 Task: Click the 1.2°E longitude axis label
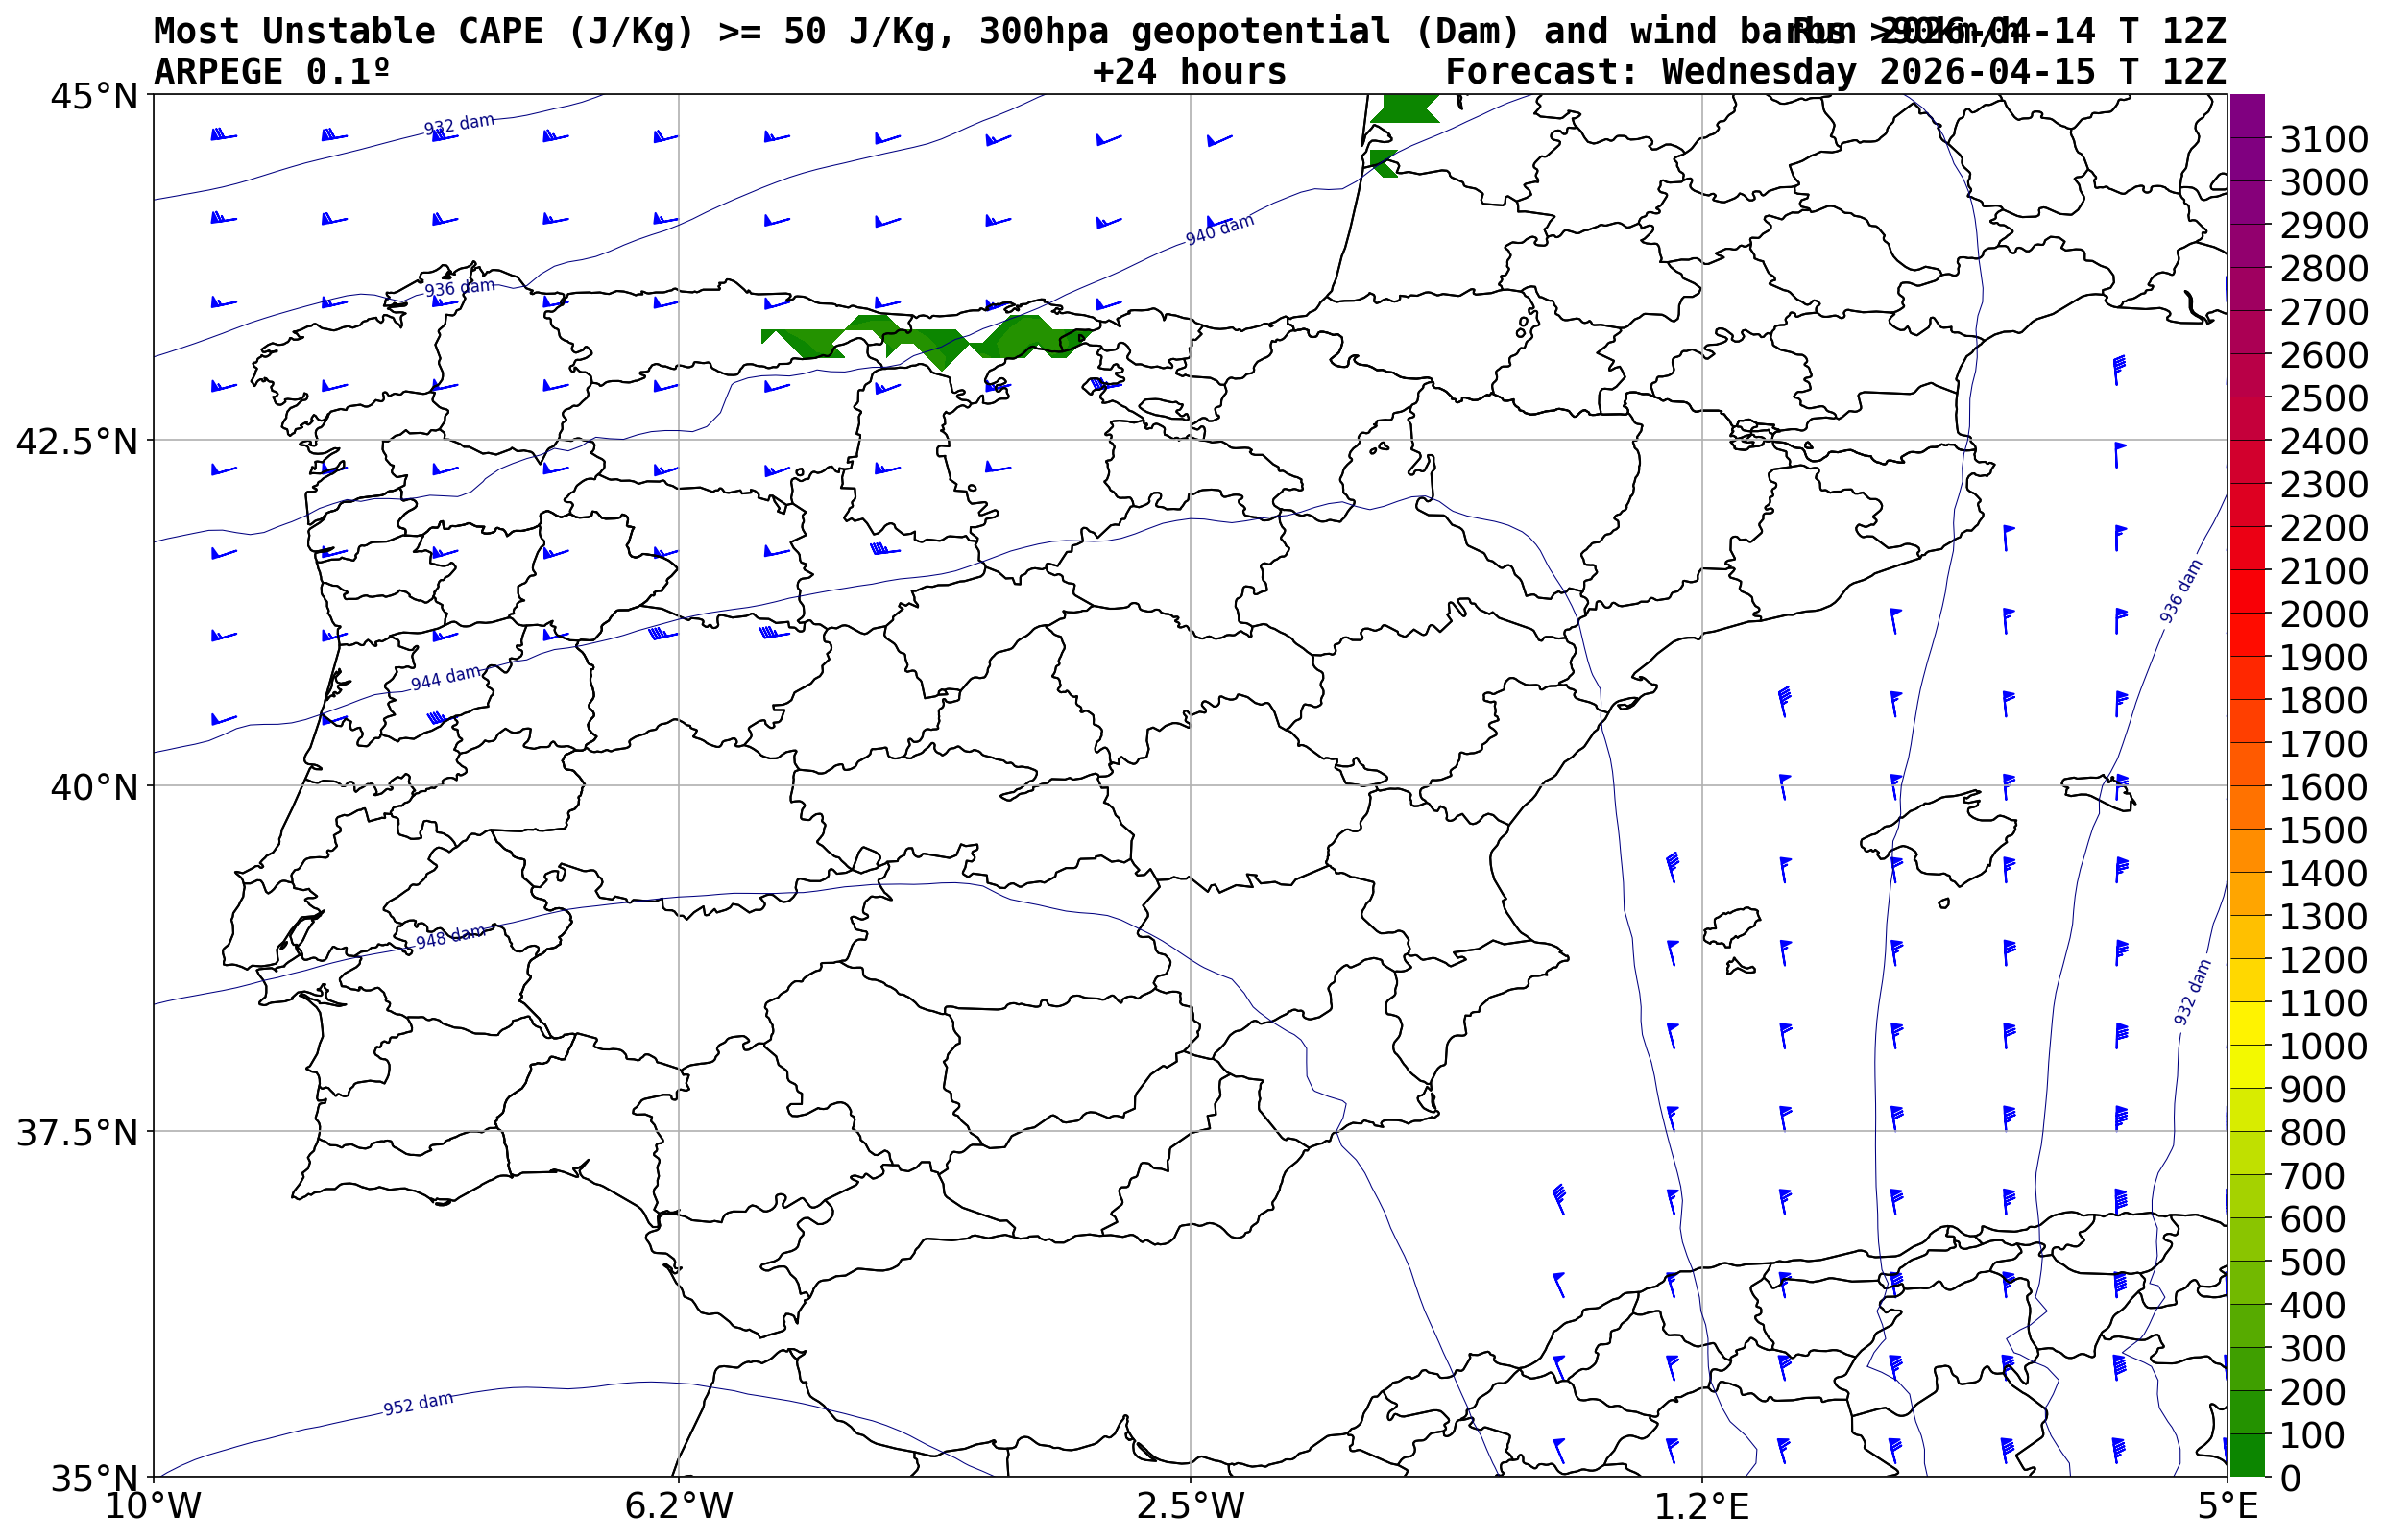[x=1702, y=1506]
